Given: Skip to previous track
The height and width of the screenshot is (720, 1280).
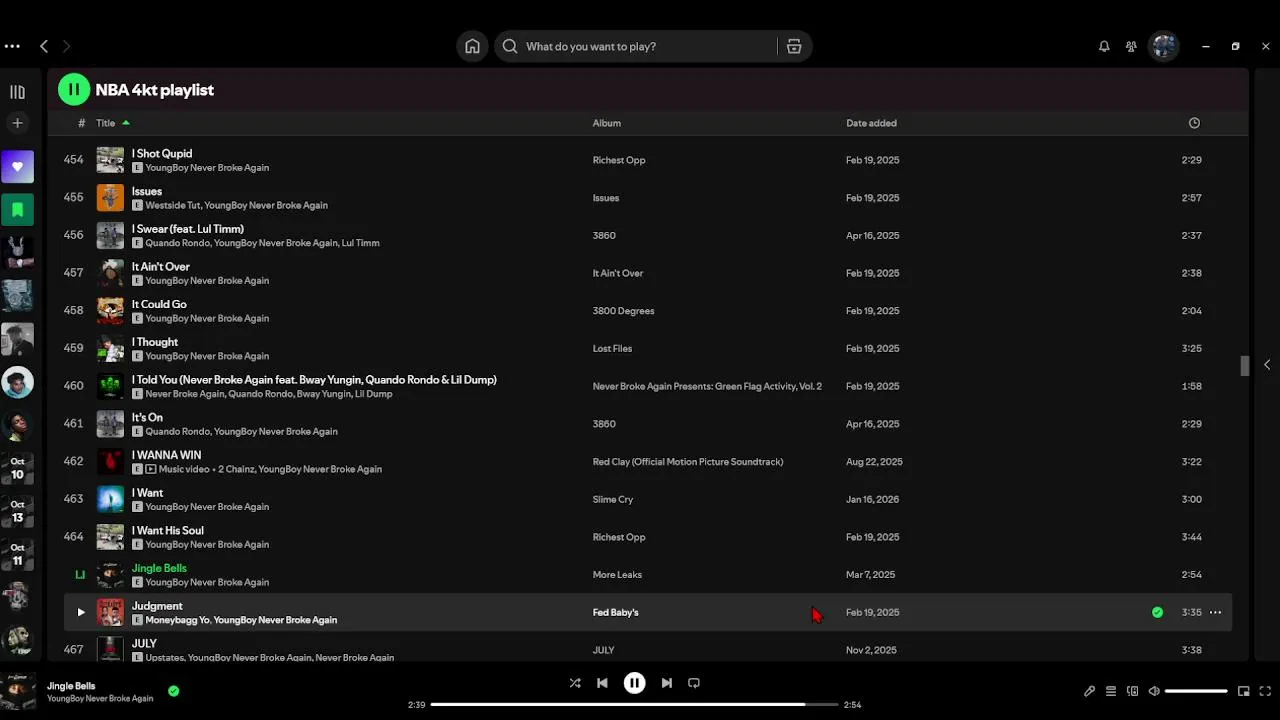Looking at the screenshot, I should click(x=602, y=683).
